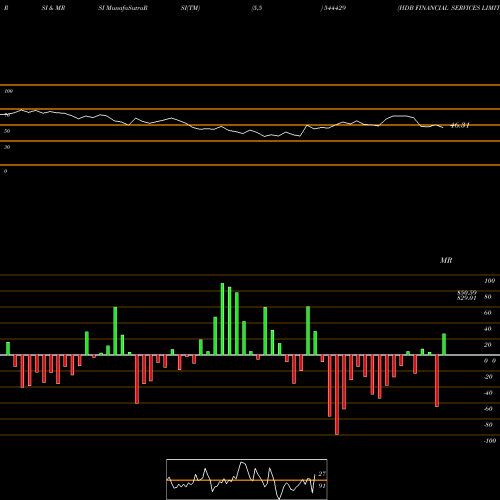Click the '20' label on MR axis

[488, 345]
